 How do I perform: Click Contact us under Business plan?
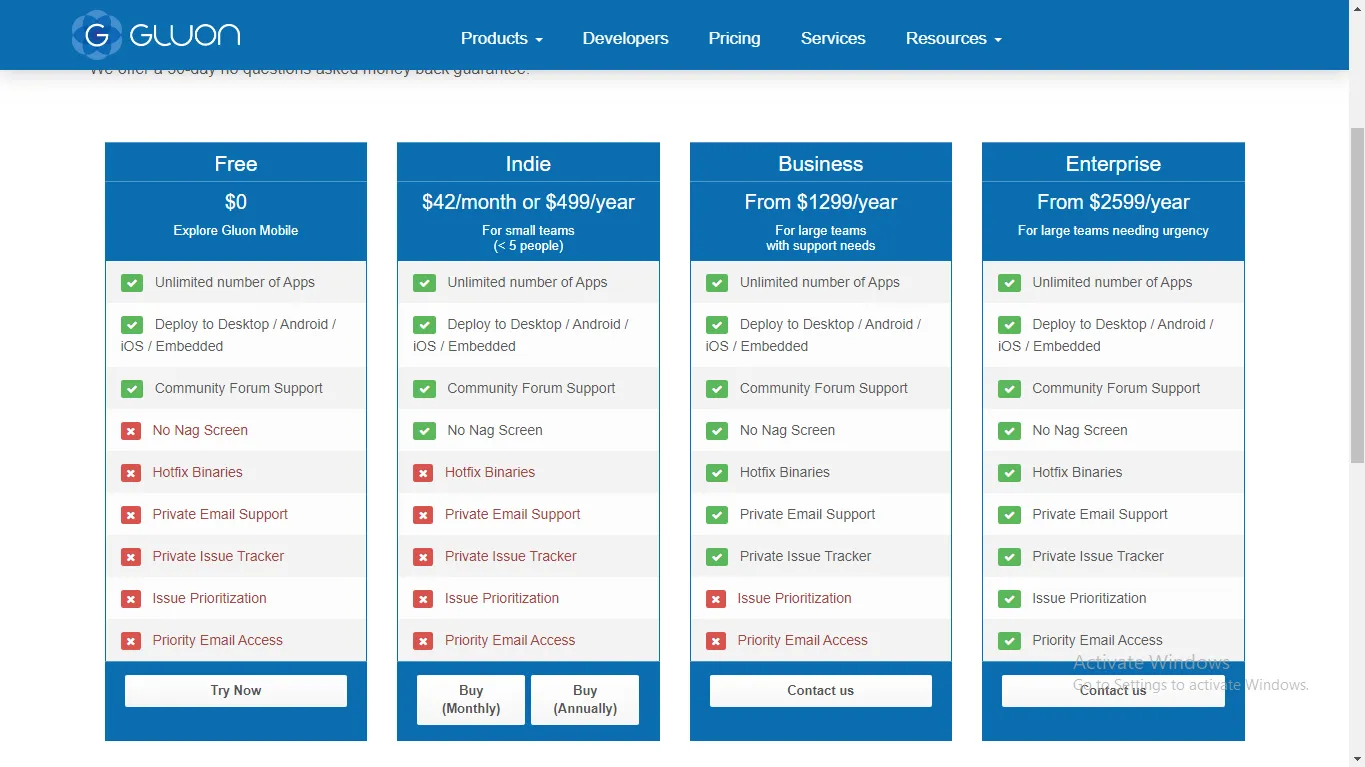tap(821, 691)
